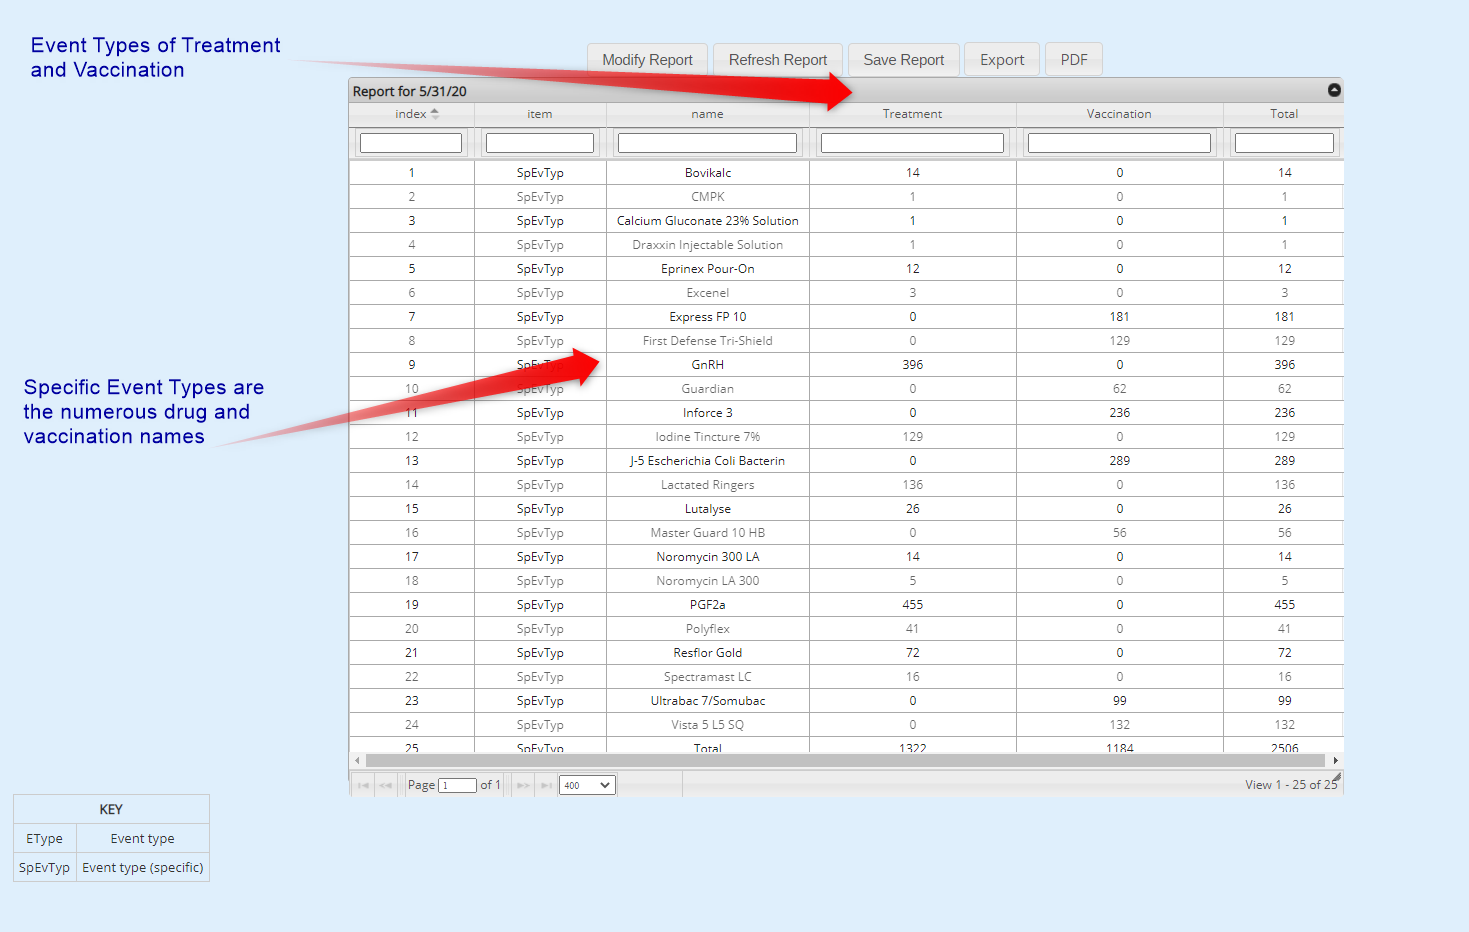The image size is (1469, 932).
Task: Click the Modify Report button
Action: coord(647,60)
